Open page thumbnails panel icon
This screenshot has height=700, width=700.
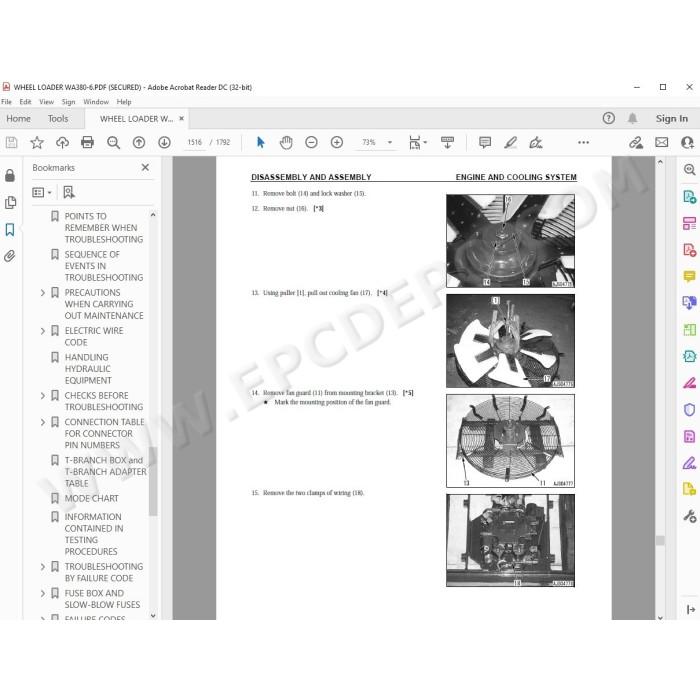10,203
